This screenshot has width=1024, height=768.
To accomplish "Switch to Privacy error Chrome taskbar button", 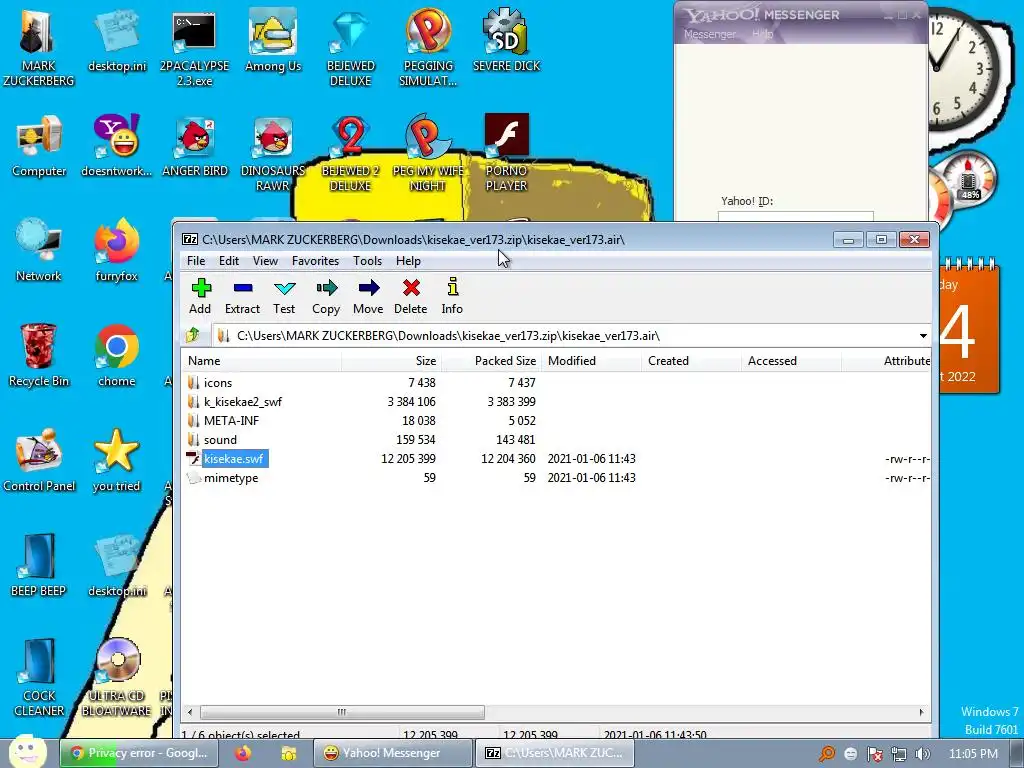I will 140,753.
